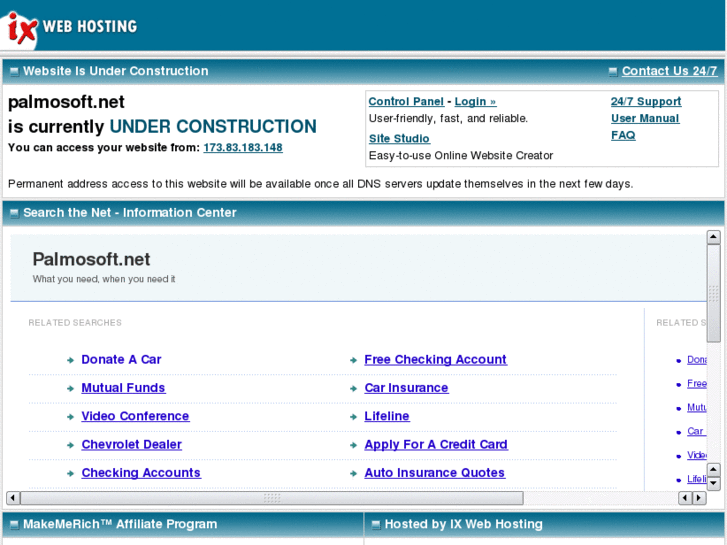Open the Control Panel link
Screen dimensions: 727x545
point(406,102)
